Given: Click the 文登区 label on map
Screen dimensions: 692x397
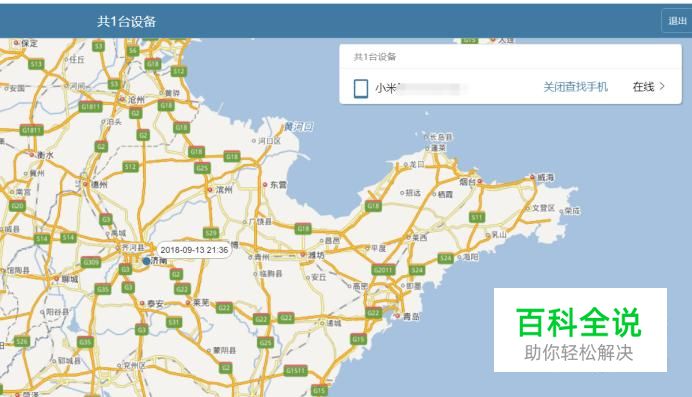Looking at the screenshot, I should coord(544,208).
